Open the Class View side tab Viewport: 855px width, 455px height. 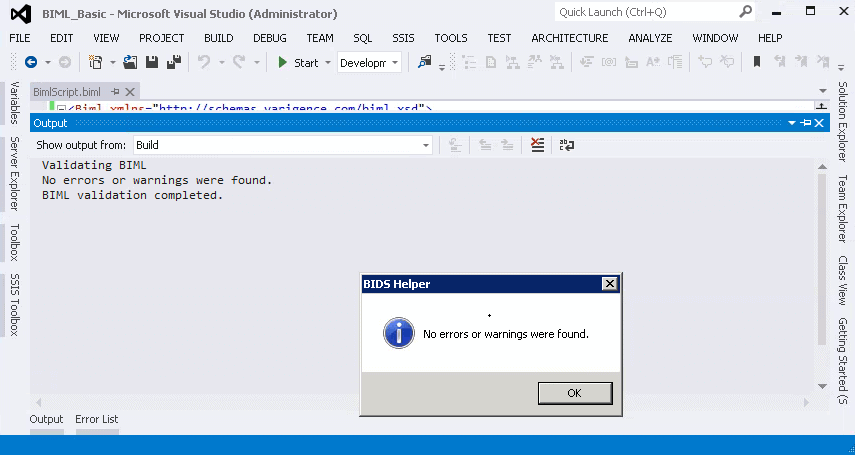(x=842, y=280)
